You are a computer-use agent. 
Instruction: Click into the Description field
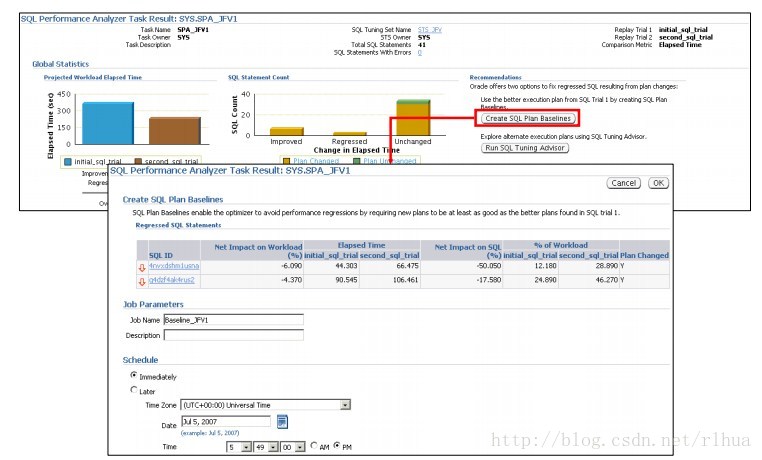234,335
